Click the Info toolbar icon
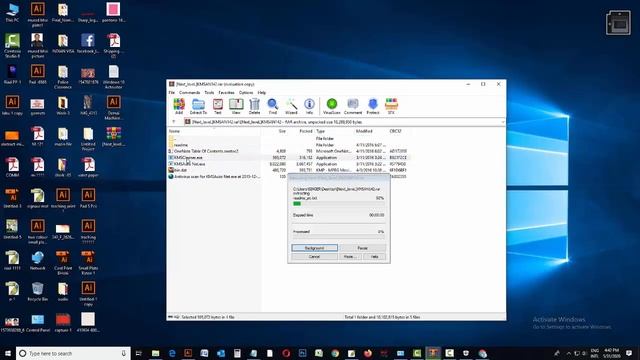 tap(309, 106)
